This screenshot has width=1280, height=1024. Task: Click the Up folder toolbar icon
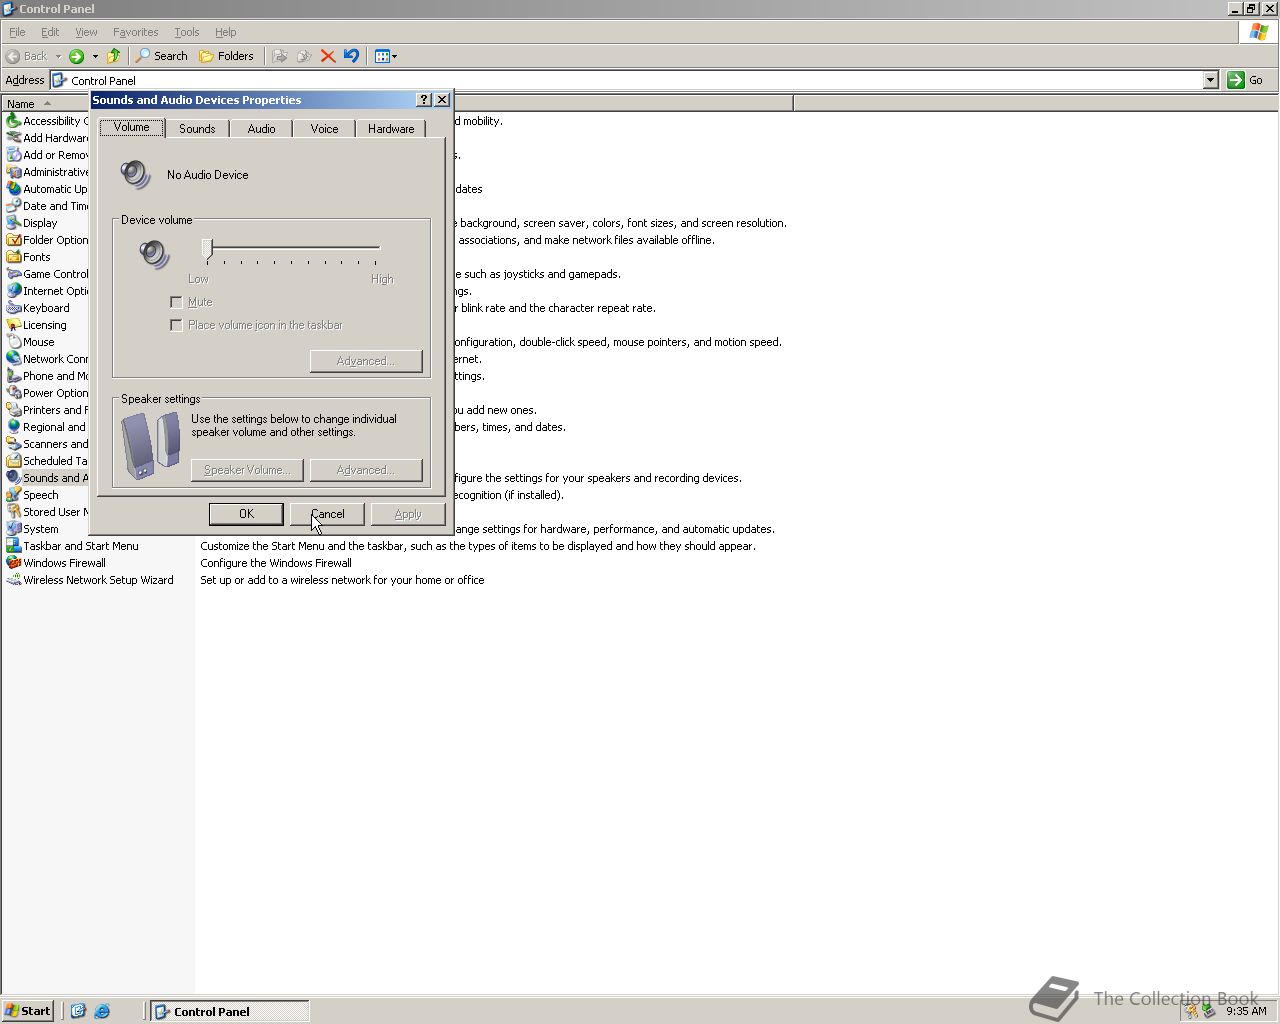coord(114,56)
